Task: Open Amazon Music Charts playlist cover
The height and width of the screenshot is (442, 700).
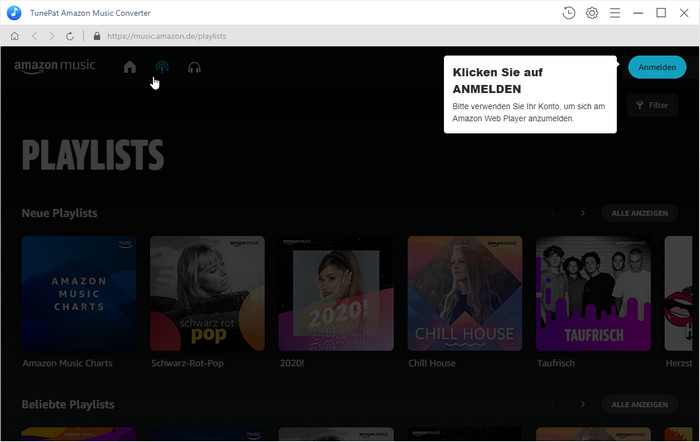Action: click(79, 293)
